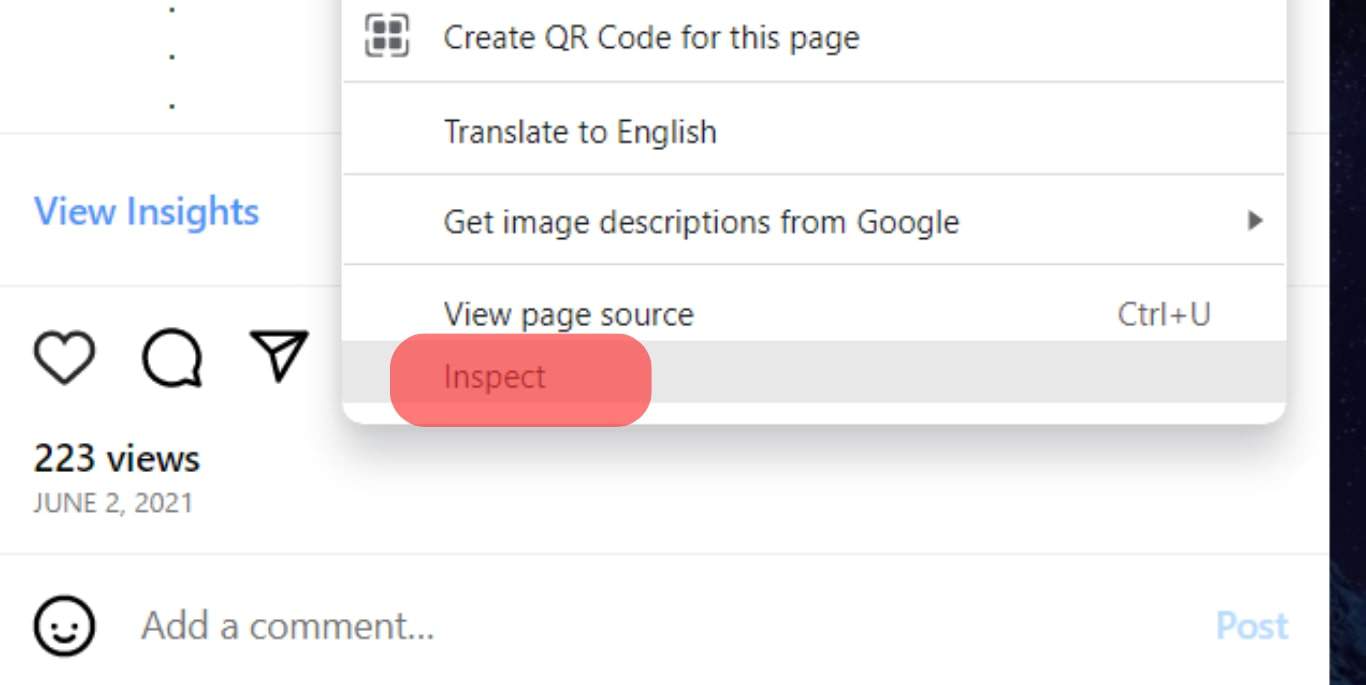The width and height of the screenshot is (1366, 685).
Task: Select Translate to English
Action: point(580,131)
